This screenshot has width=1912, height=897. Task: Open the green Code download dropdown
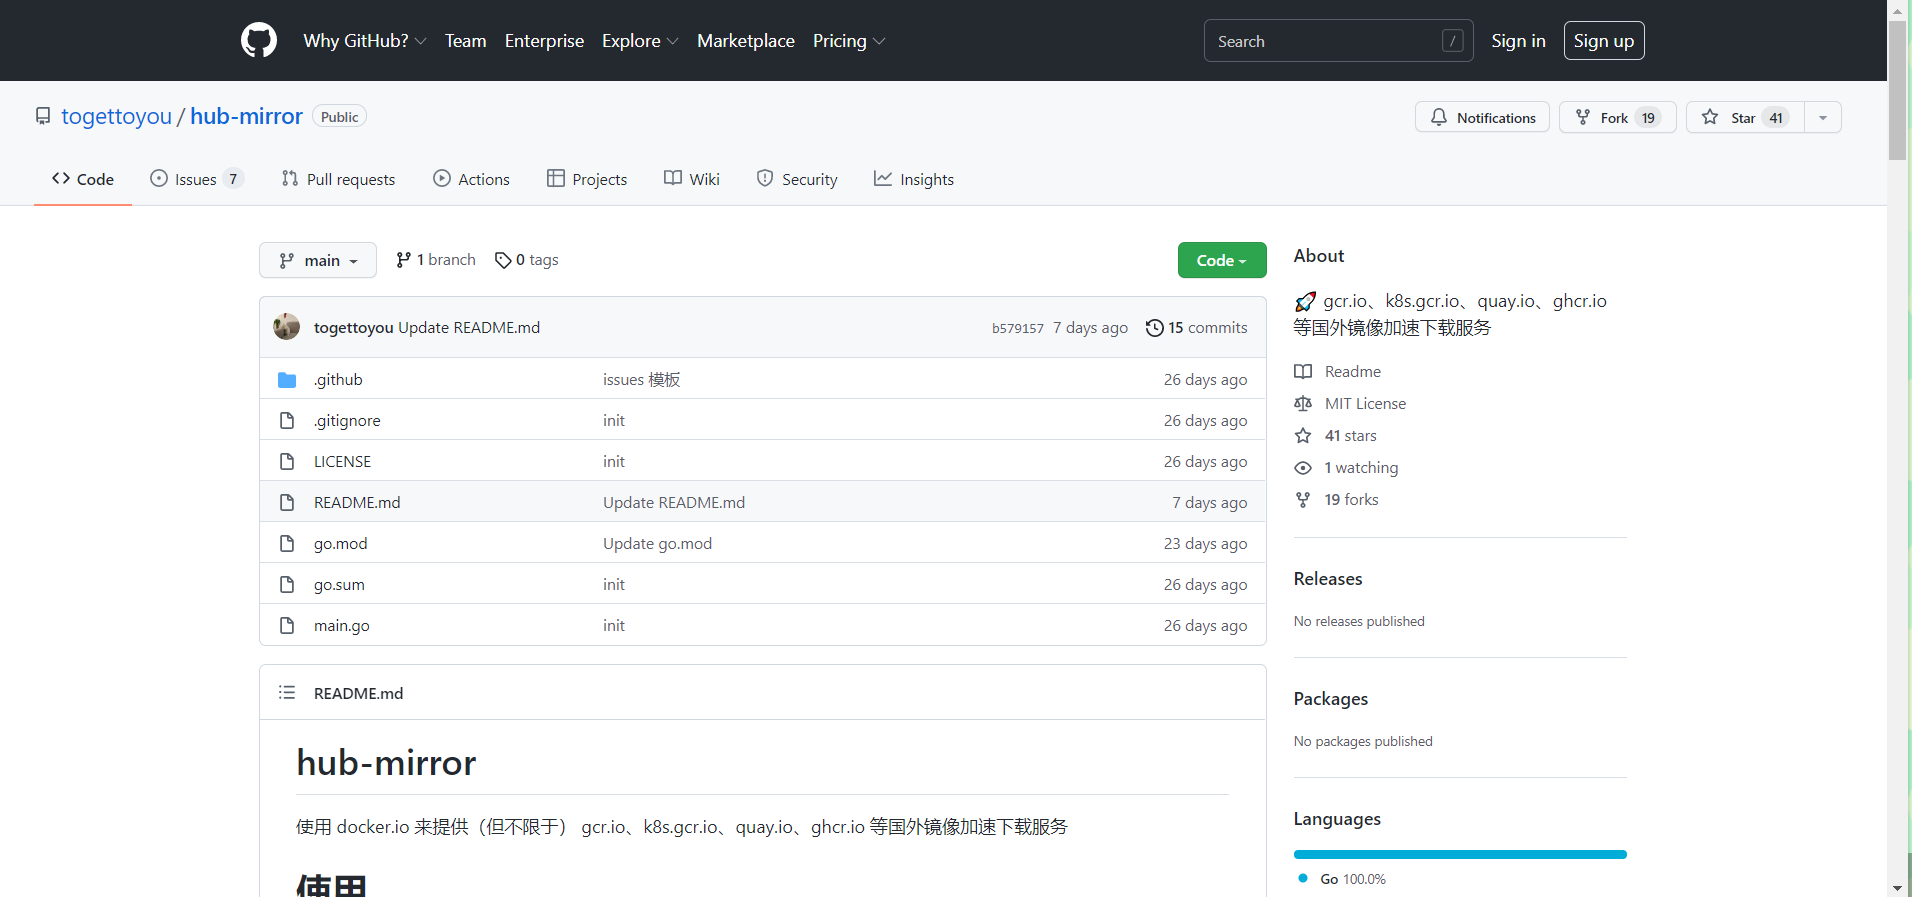(x=1222, y=260)
